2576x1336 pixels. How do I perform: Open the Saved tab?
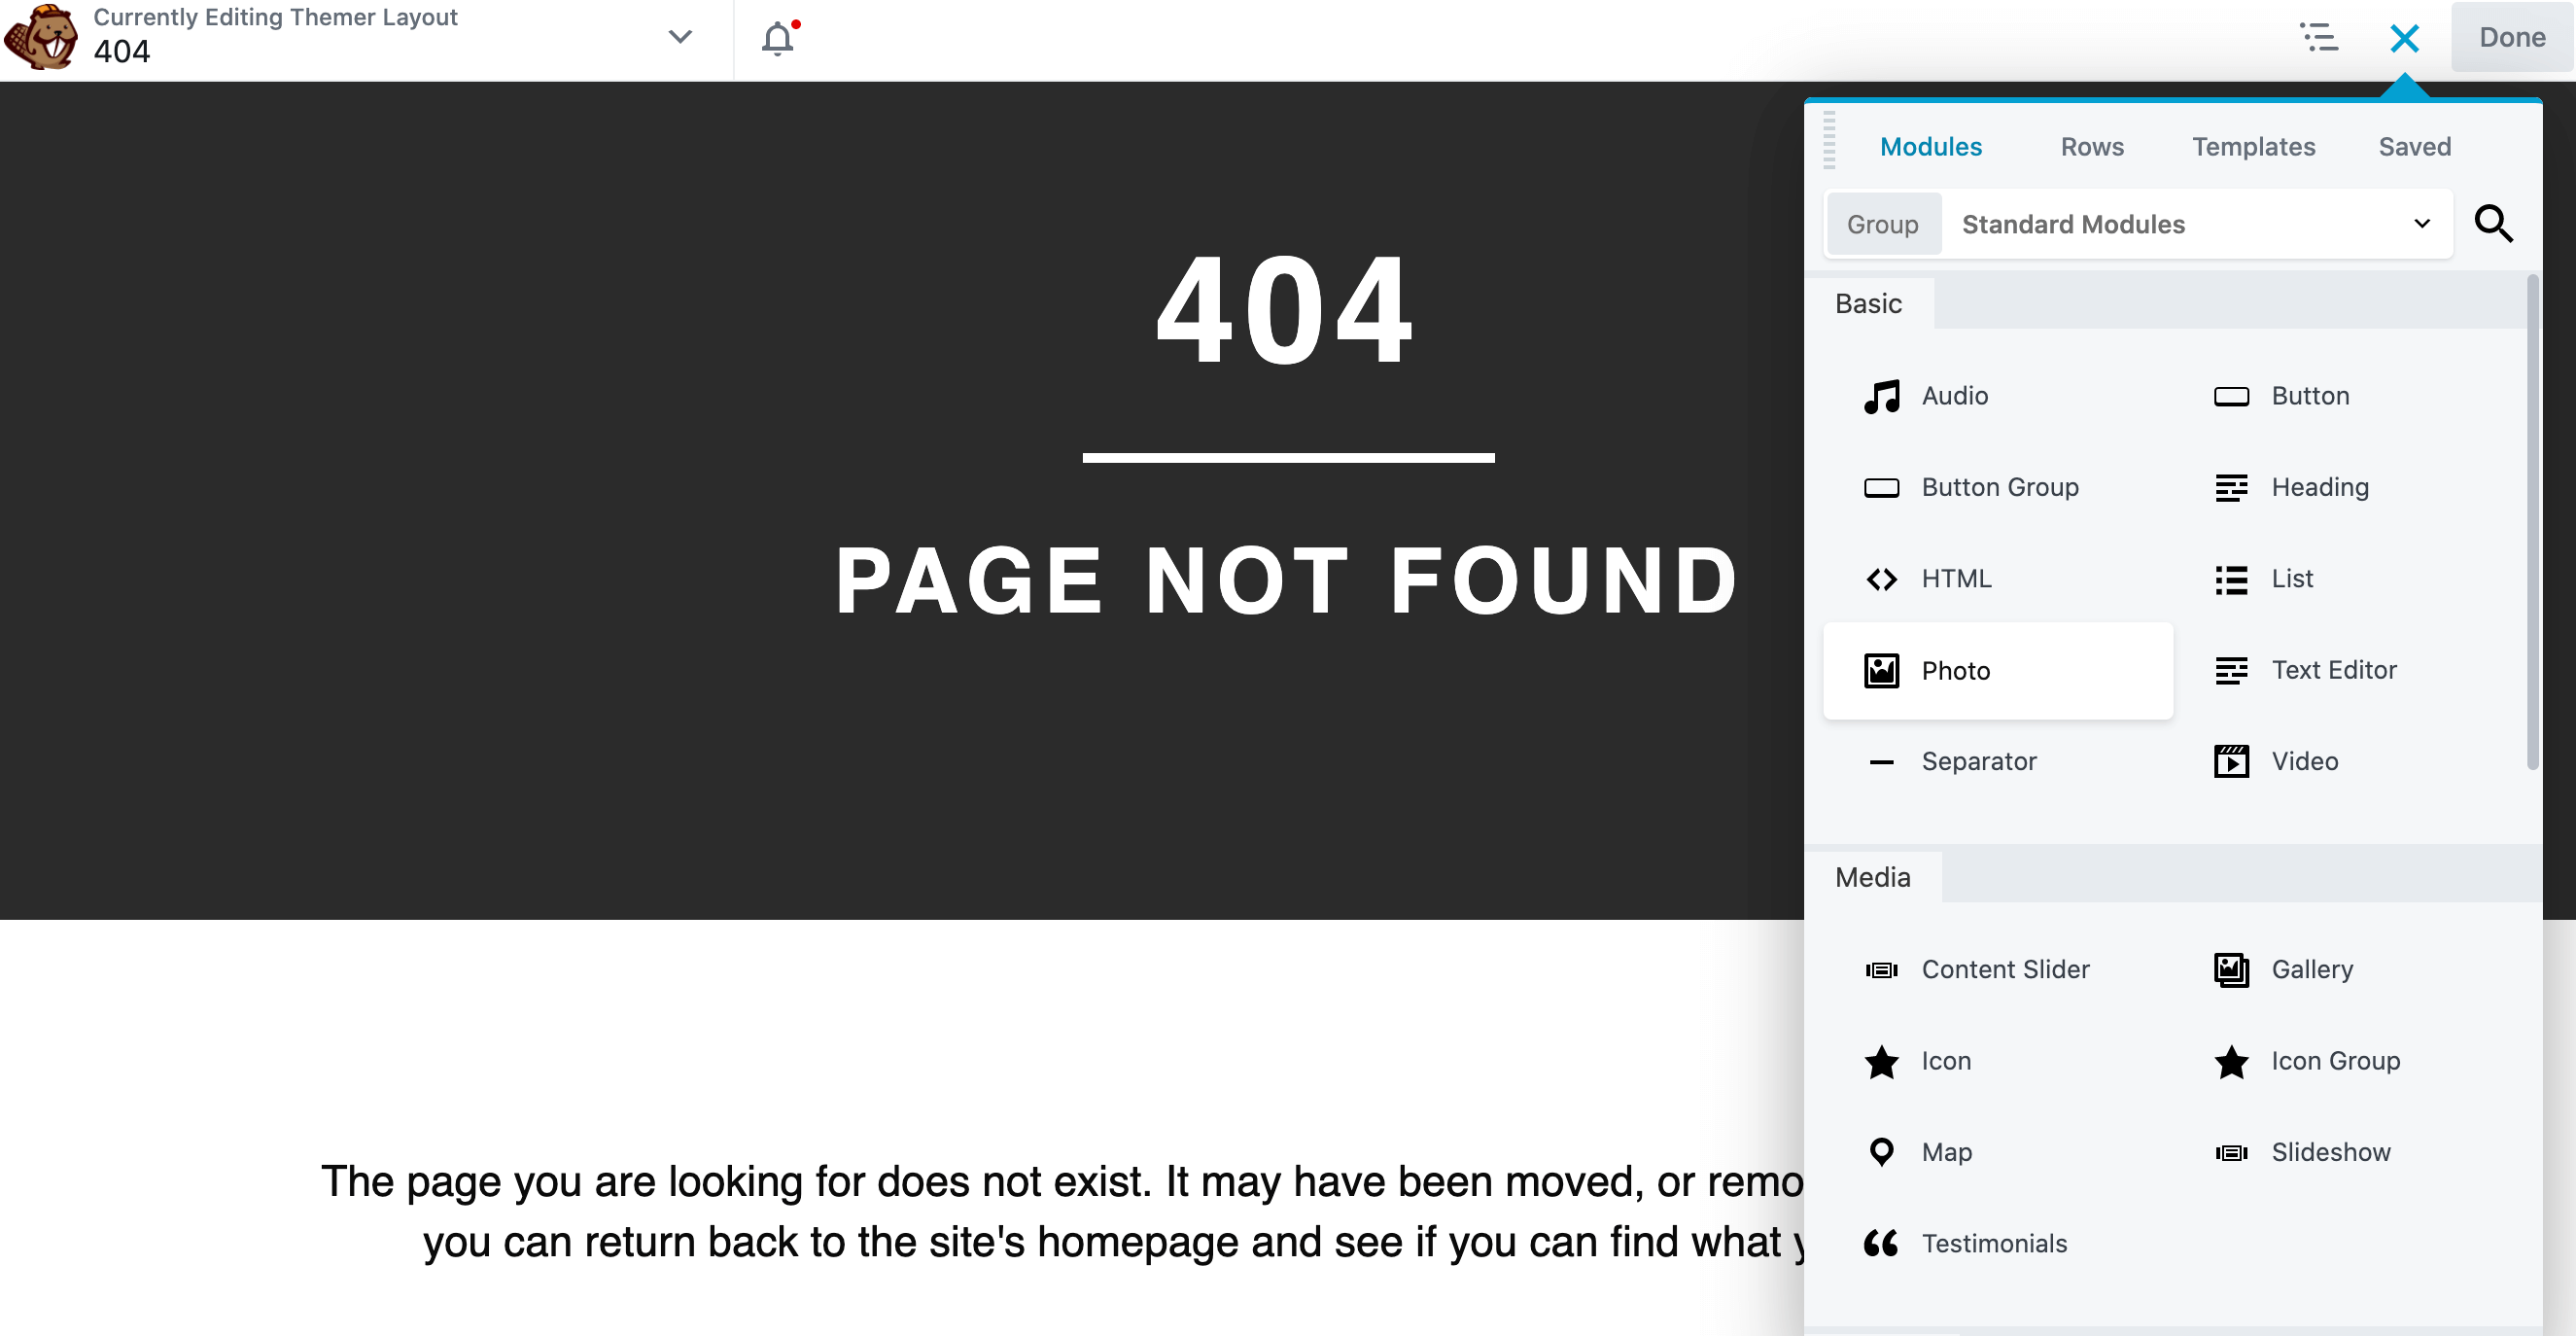coord(2414,147)
